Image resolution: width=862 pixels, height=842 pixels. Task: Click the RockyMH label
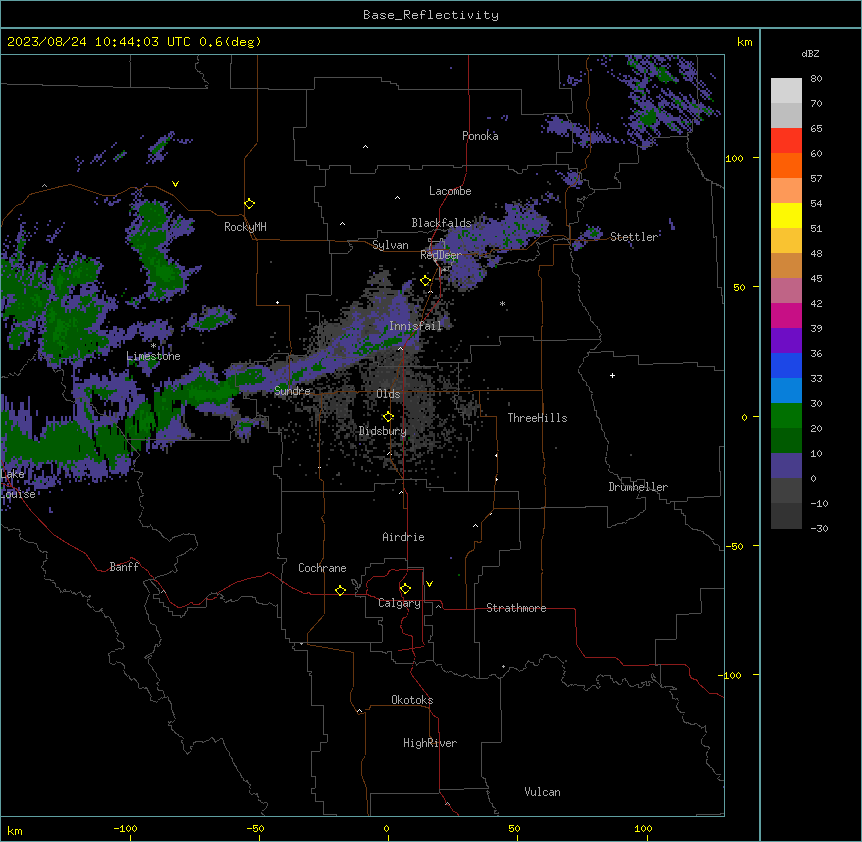click(245, 227)
